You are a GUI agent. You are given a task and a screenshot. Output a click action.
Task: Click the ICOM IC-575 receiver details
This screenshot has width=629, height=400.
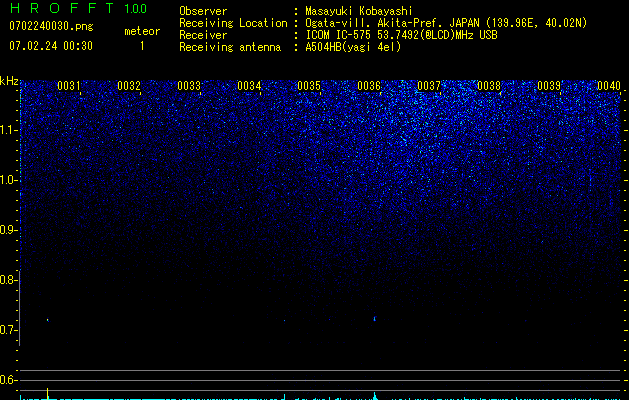click(401, 35)
